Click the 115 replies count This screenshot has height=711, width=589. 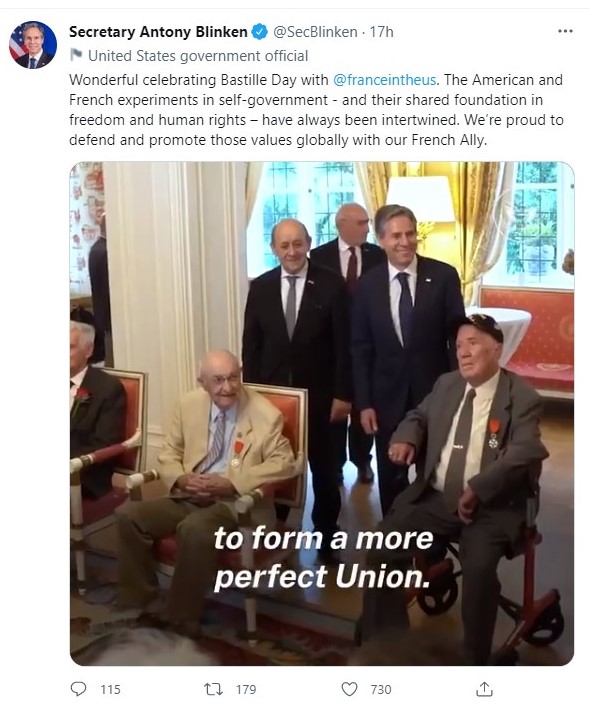pos(110,689)
